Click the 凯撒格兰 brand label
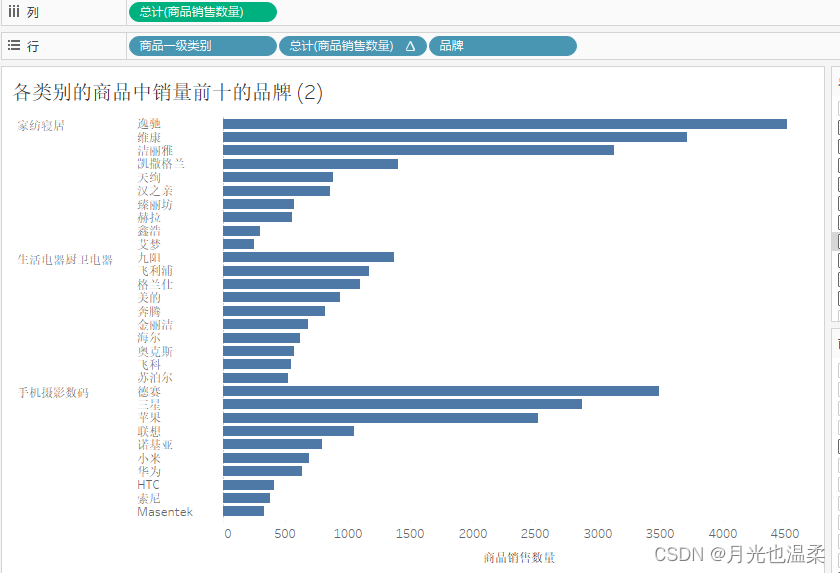The width and height of the screenshot is (840, 573). point(161,164)
